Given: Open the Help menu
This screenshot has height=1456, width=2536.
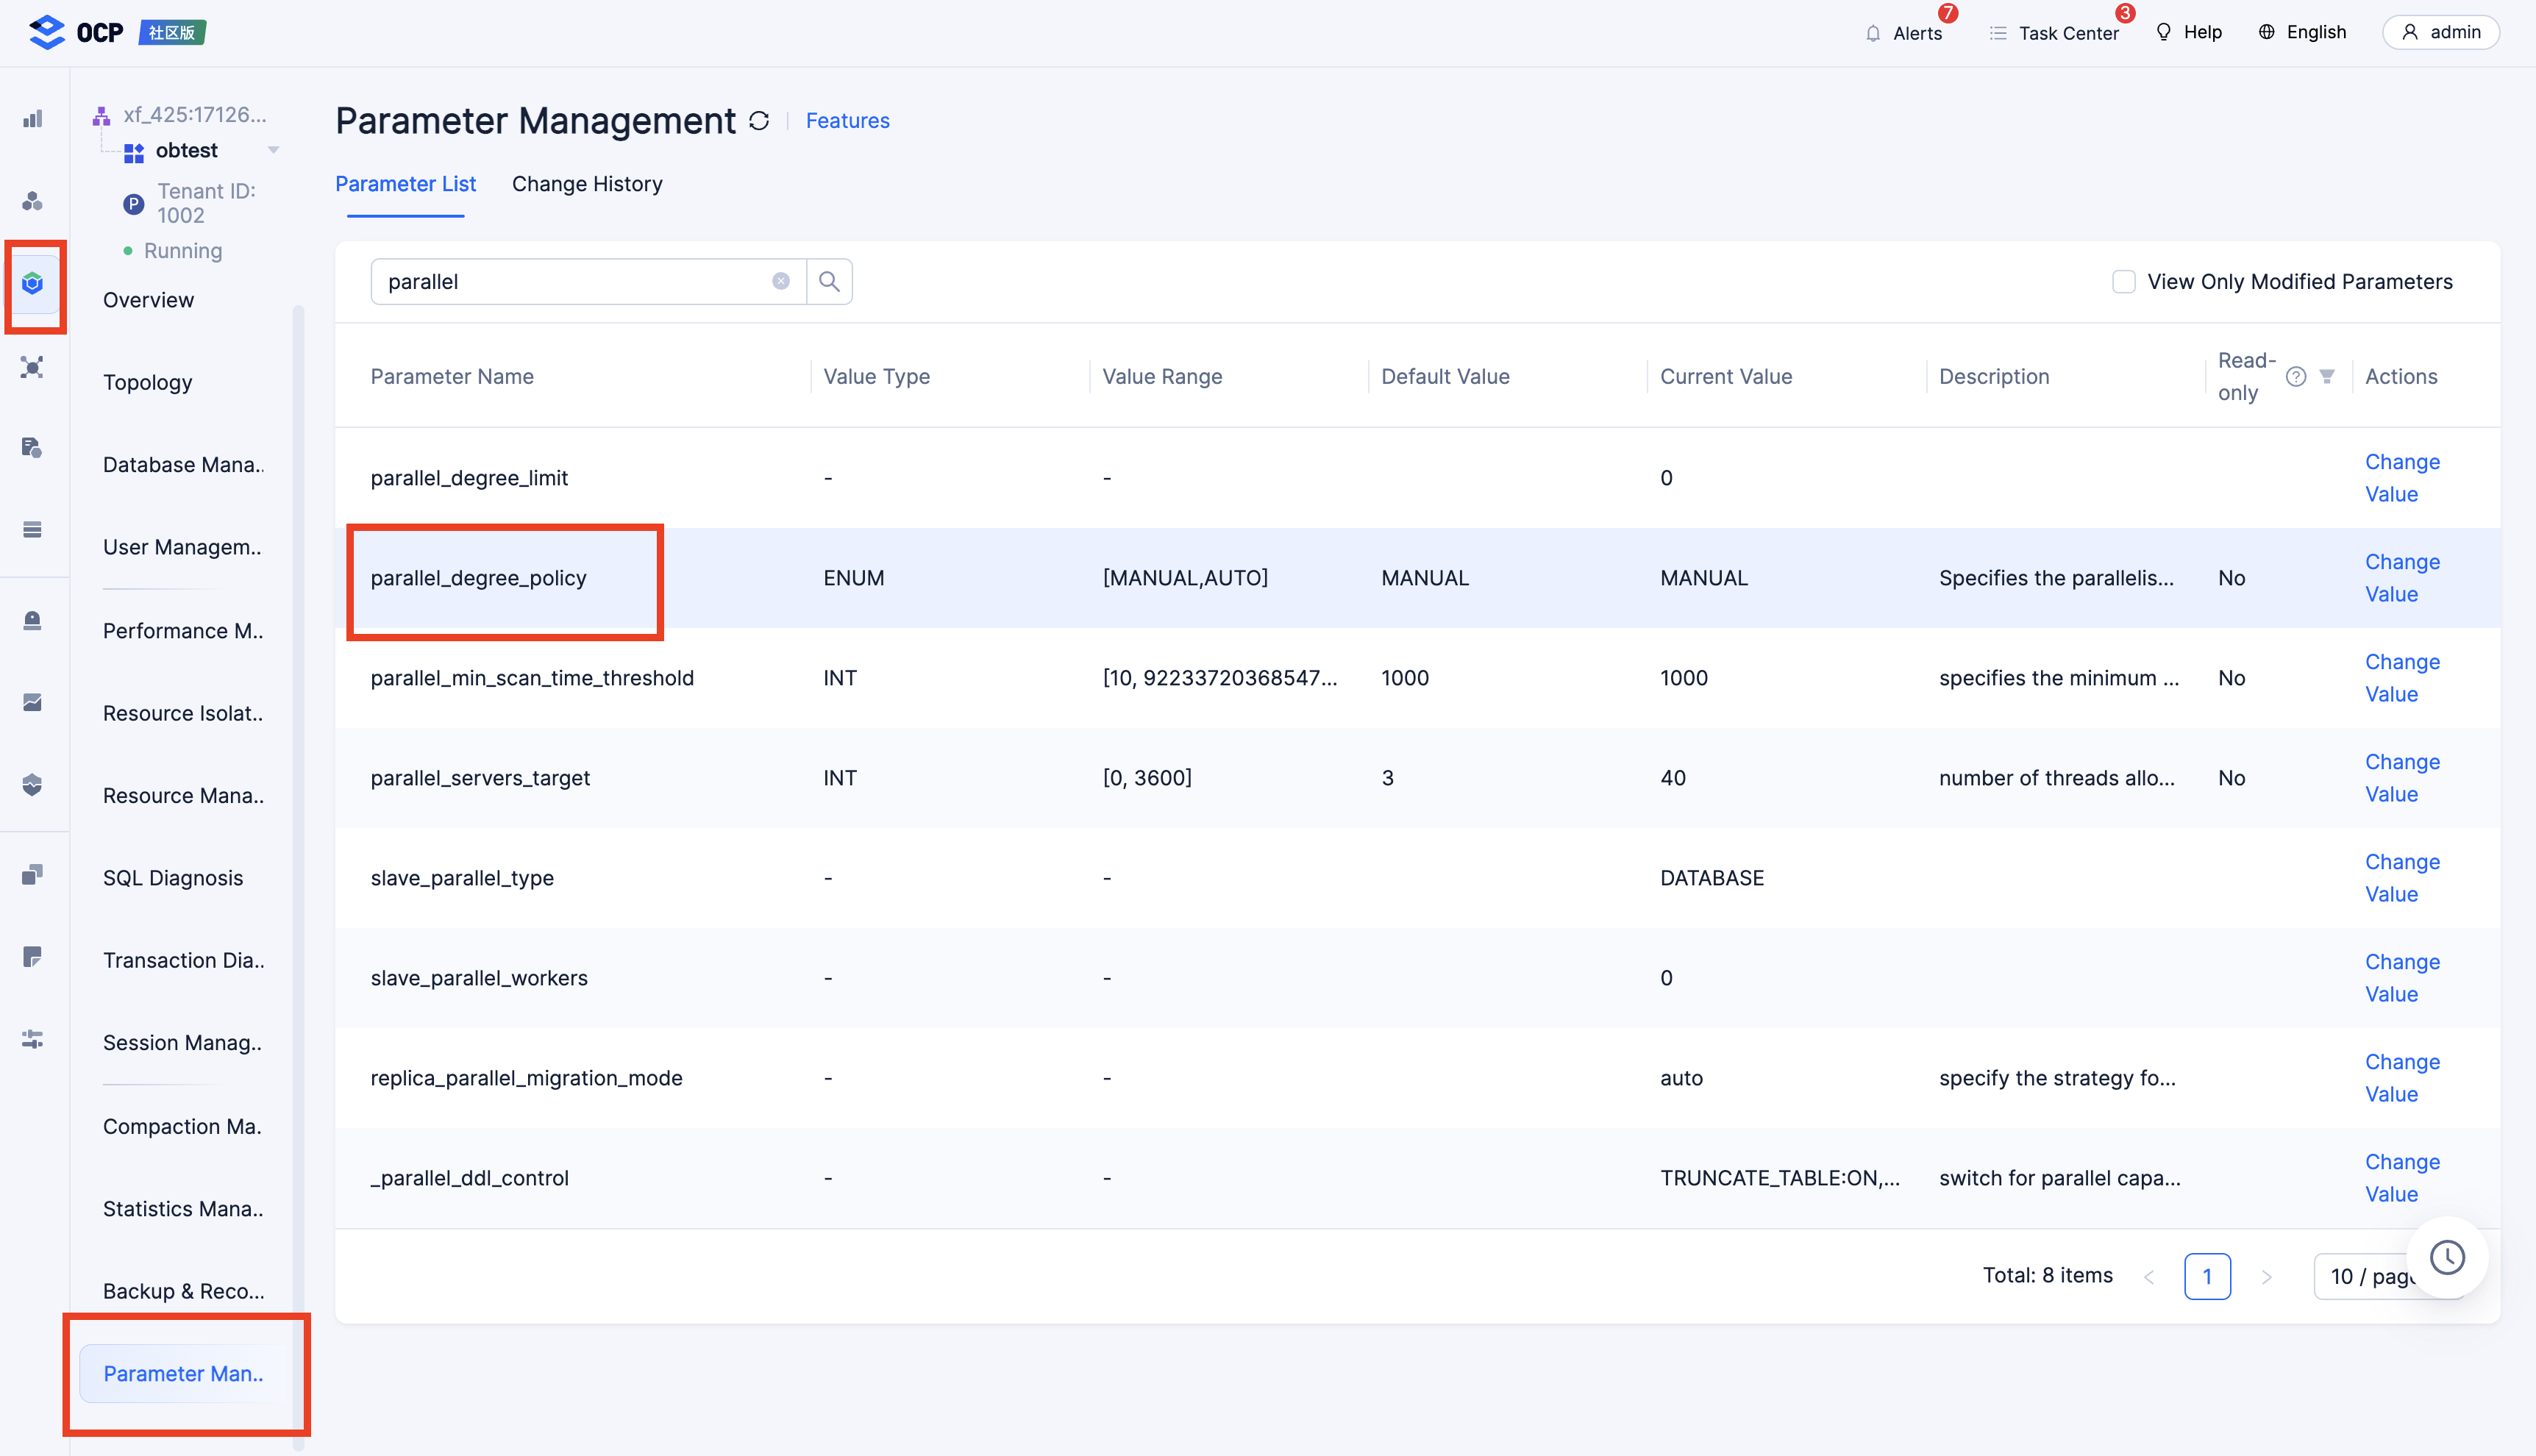Looking at the screenshot, I should tap(2189, 32).
